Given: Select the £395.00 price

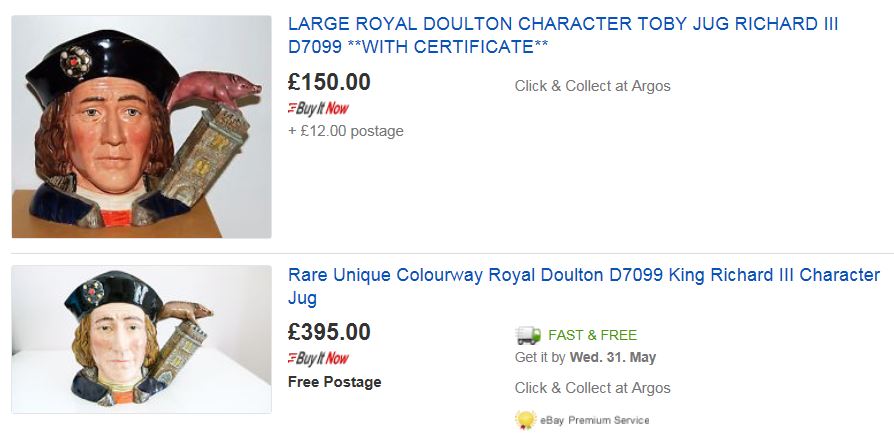Looking at the screenshot, I should point(329,332).
